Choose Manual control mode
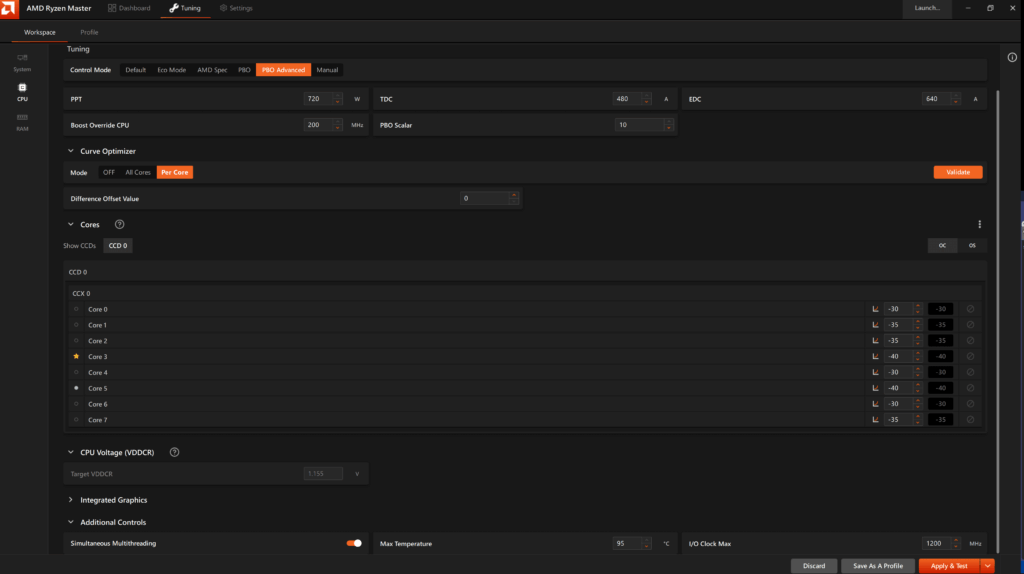 click(x=327, y=70)
